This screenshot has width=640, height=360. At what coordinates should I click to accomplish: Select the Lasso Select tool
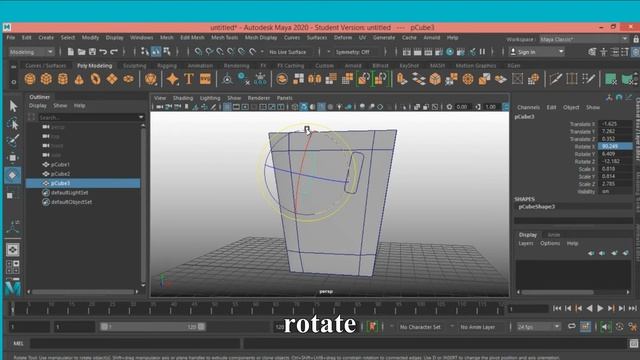tap(13, 124)
